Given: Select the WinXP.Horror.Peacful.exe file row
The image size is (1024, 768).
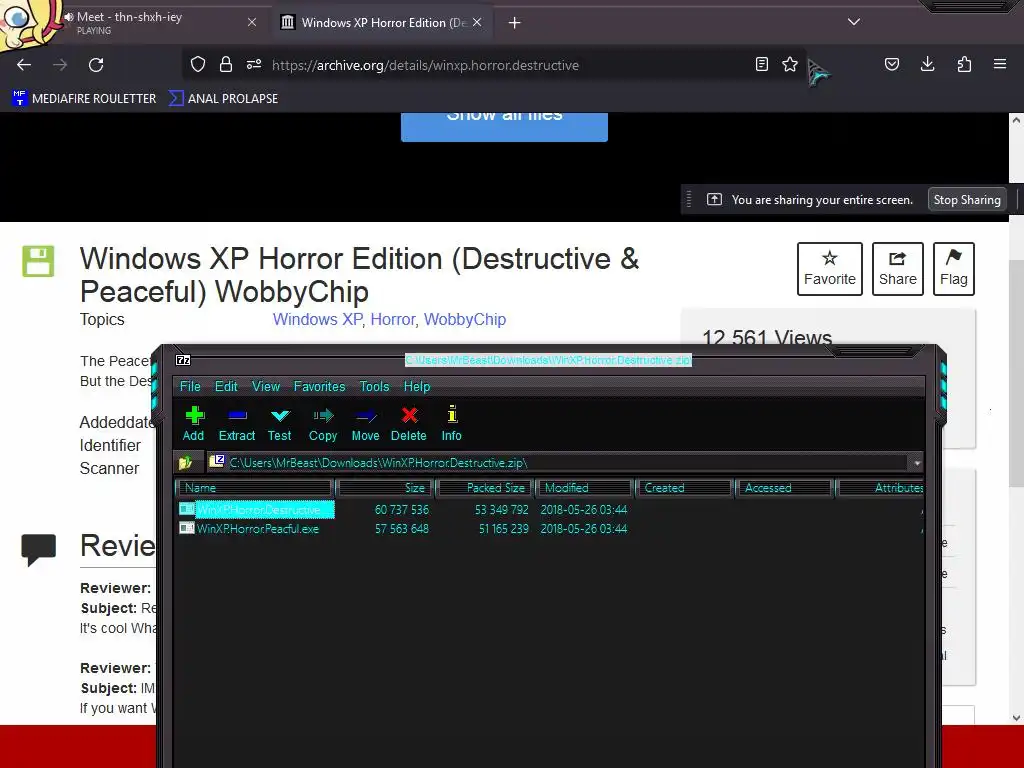Looking at the screenshot, I should (x=550, y=529).
